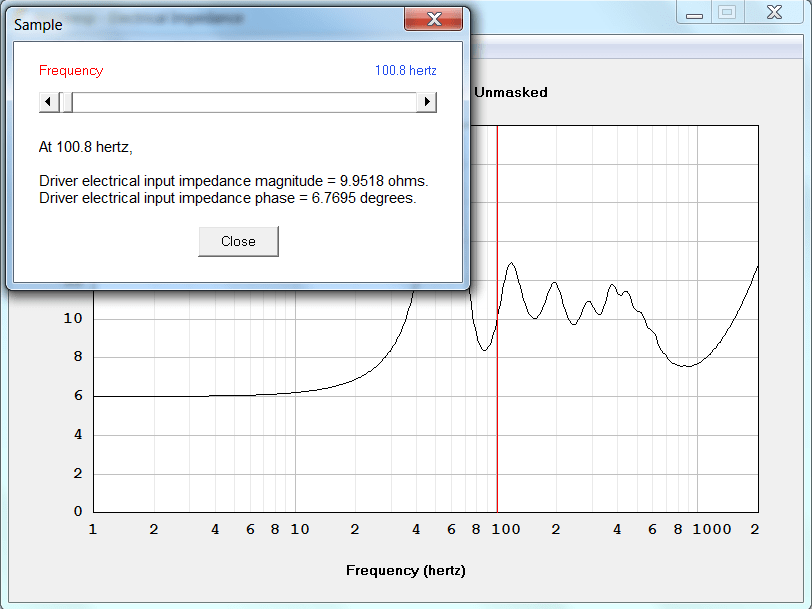This screenshot has height=609, width=812.
Task: Click the impedance magnitude 9.9518 ohms line
Action: 234,181
